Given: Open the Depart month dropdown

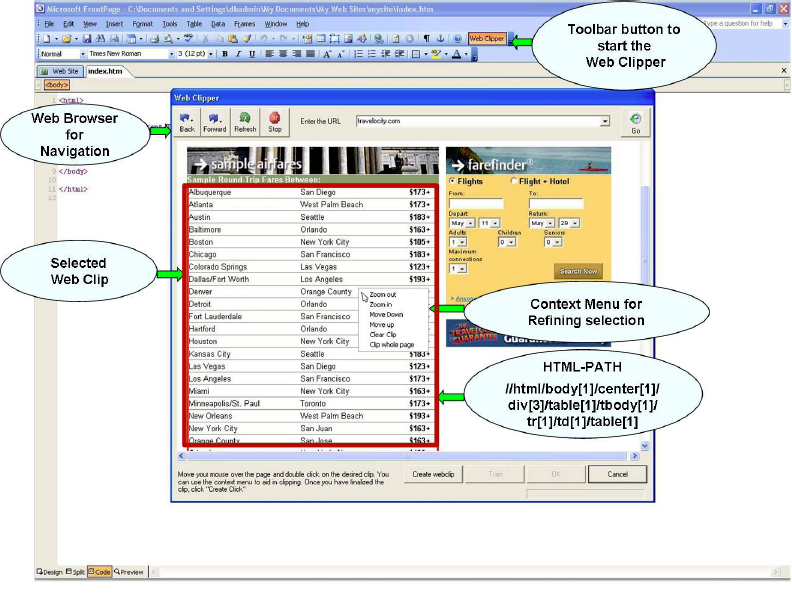Looking at the screenshot, I should (462, 223).
